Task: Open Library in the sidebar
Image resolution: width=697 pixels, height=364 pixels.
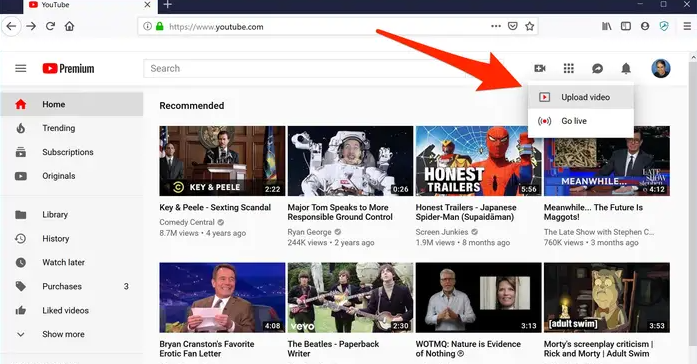Action: click(72, 215)
